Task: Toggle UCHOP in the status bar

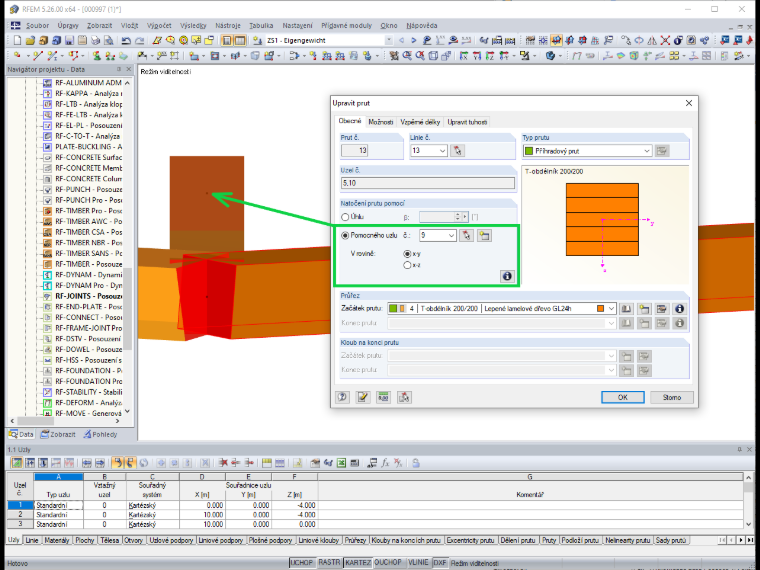Action: pos(301,563)
